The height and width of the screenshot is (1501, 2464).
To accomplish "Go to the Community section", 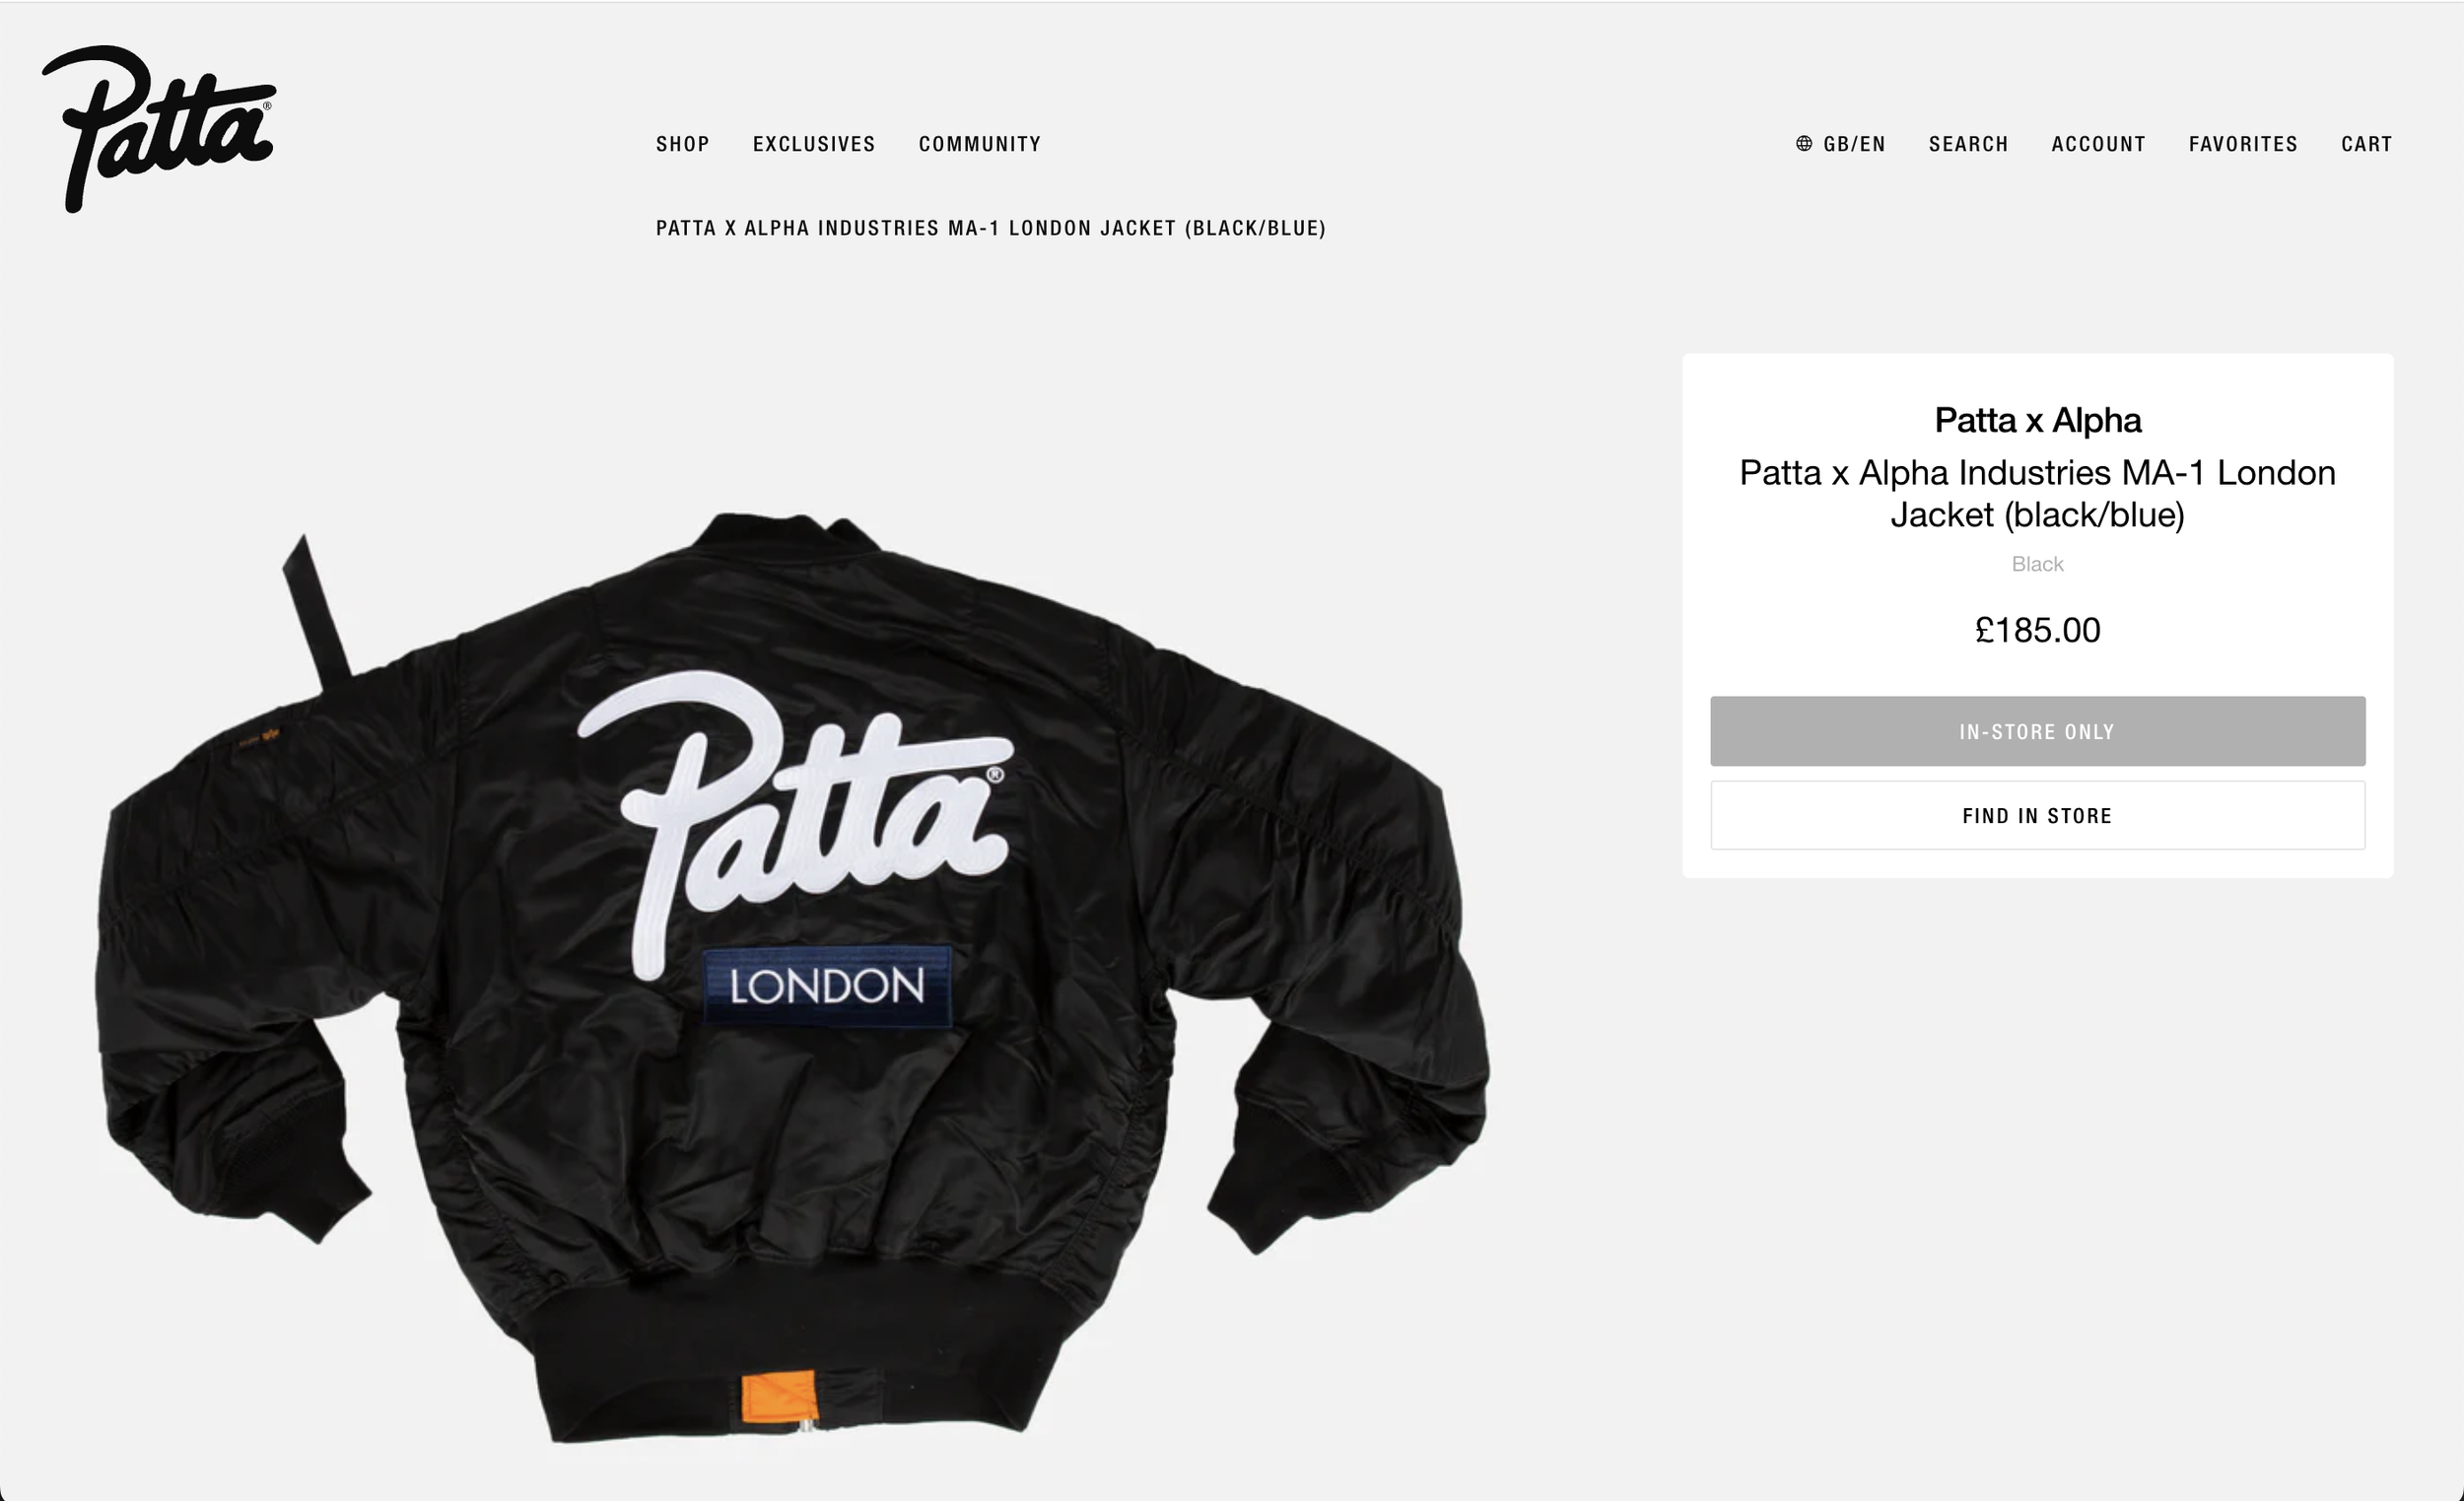I will [x=980, y=144].
